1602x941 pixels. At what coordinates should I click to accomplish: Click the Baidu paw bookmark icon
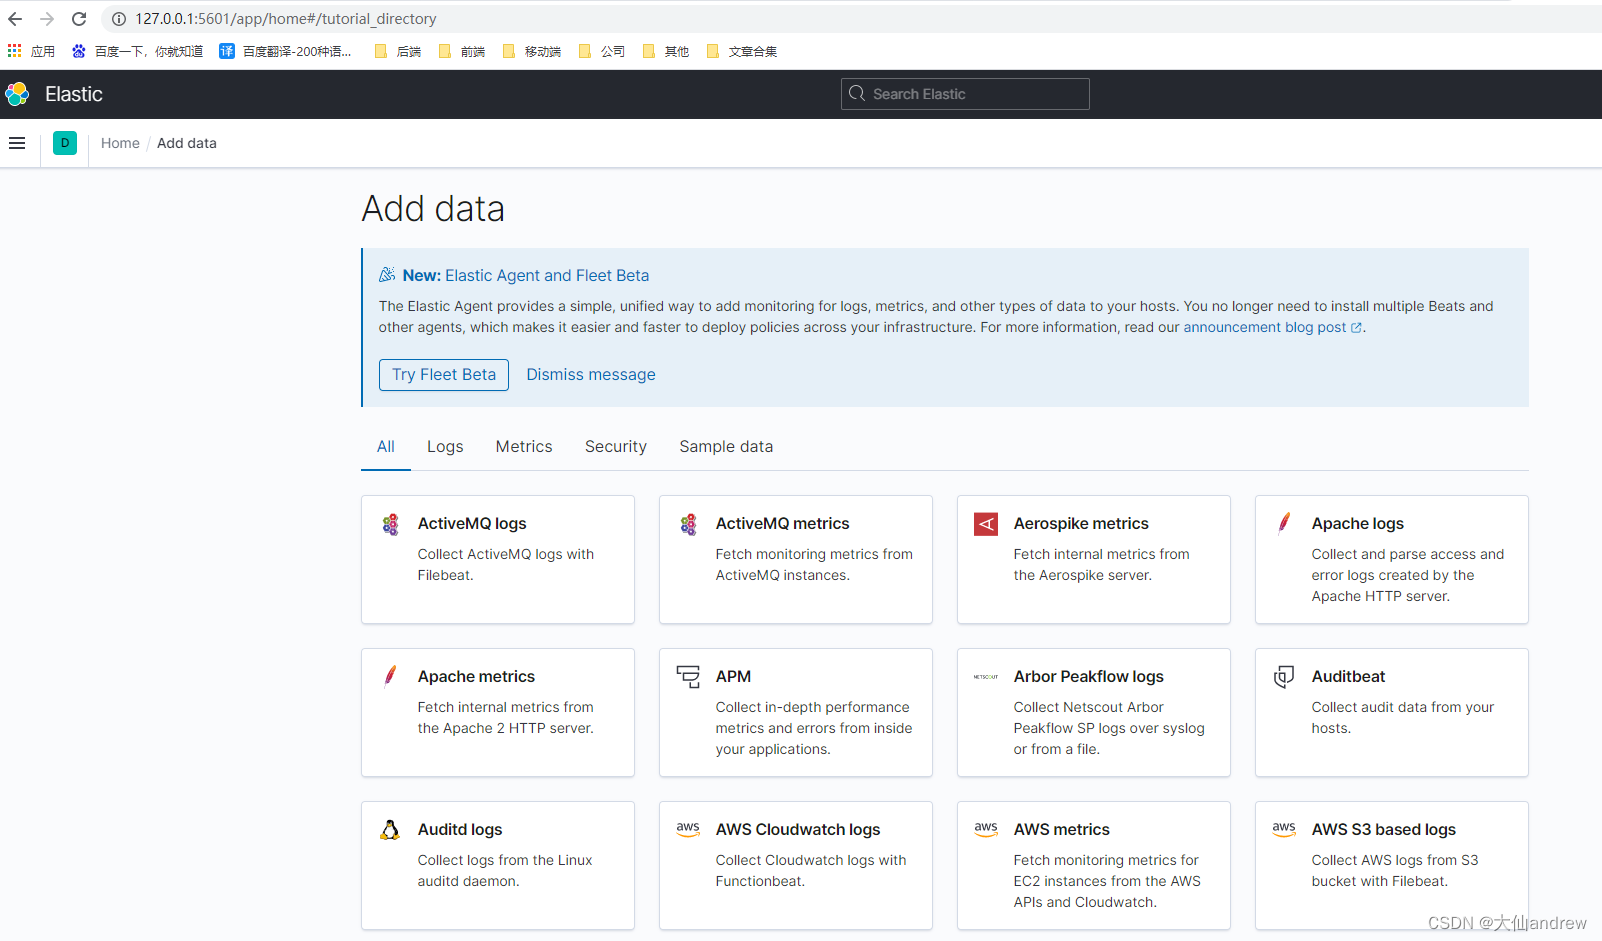79,51
